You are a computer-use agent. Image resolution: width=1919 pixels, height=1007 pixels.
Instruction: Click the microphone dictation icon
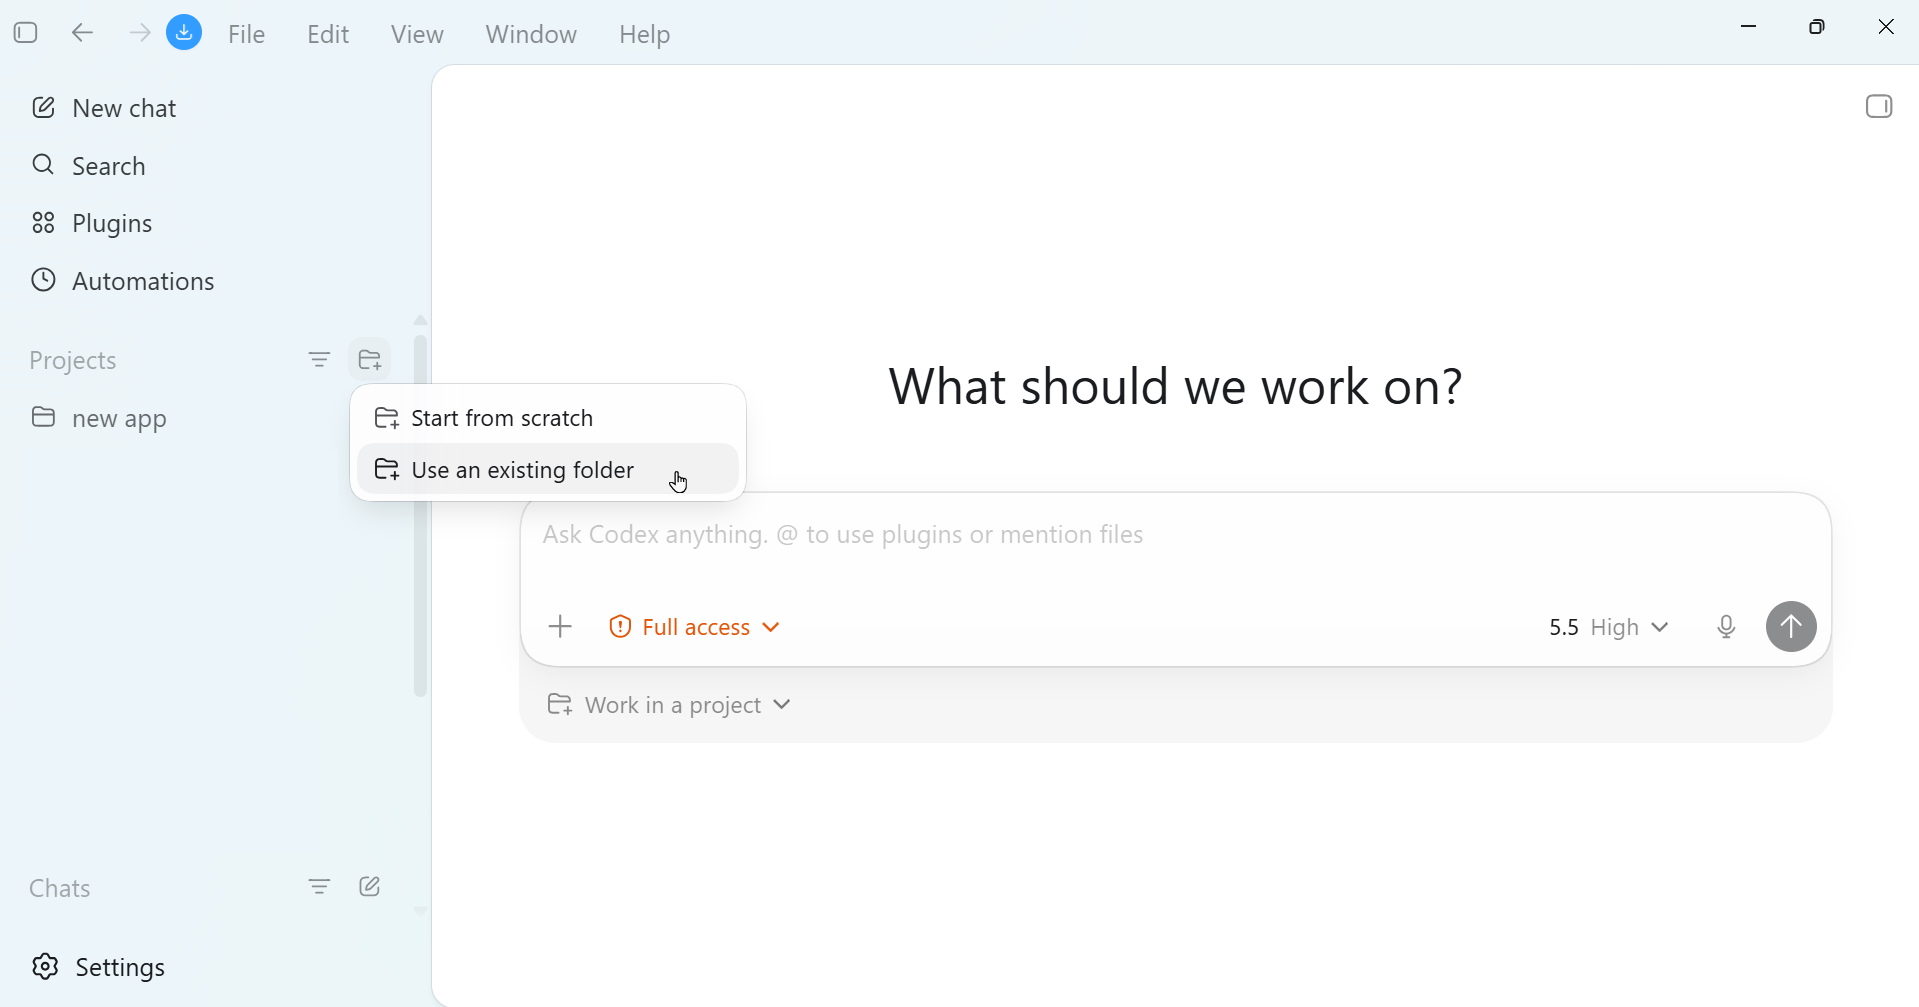(1727, 628)
